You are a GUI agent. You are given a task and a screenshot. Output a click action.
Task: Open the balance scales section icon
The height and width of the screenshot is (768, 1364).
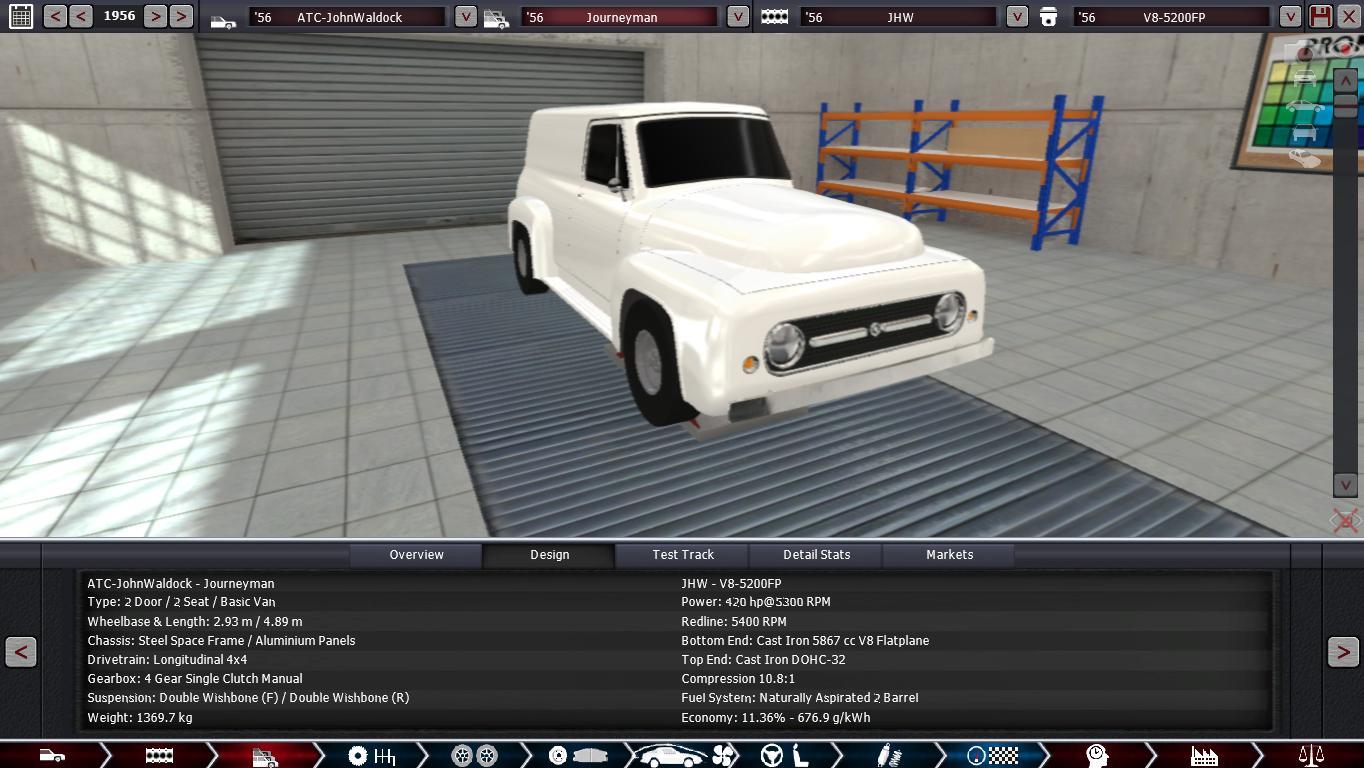coord(1310,755)
